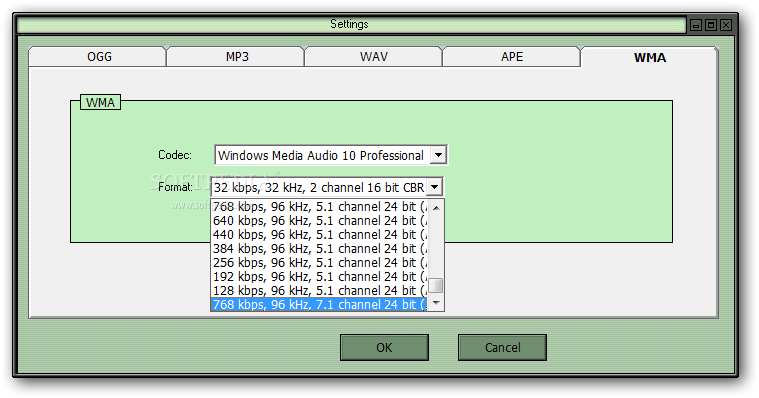This screenshot has height=398, width=759.
Task: Switch to the MP3 tab
Action: pos(236,57)
